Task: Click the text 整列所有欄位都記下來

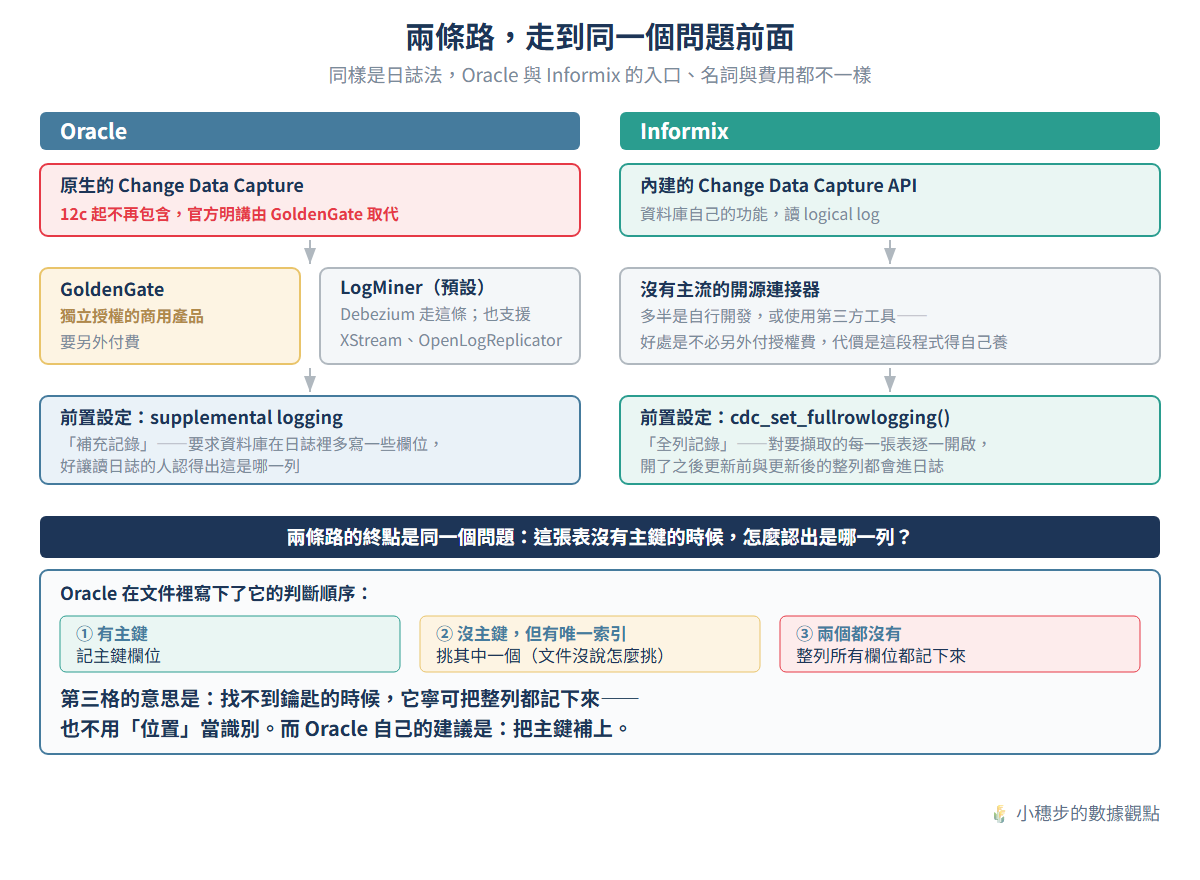Action: click(x=881, y=656)
